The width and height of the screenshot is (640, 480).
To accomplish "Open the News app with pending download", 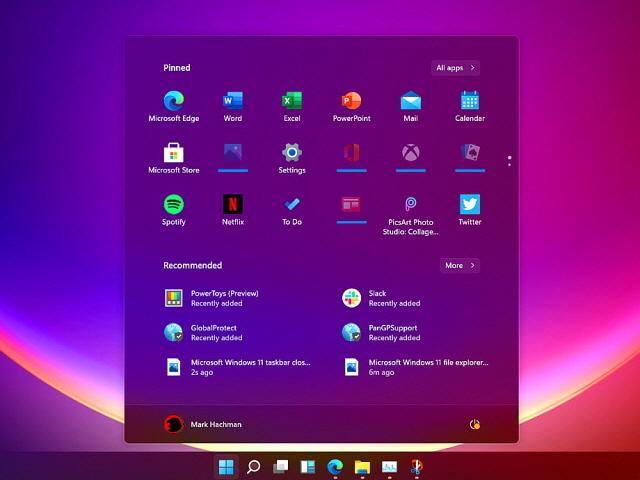I will tap(351, 209).
